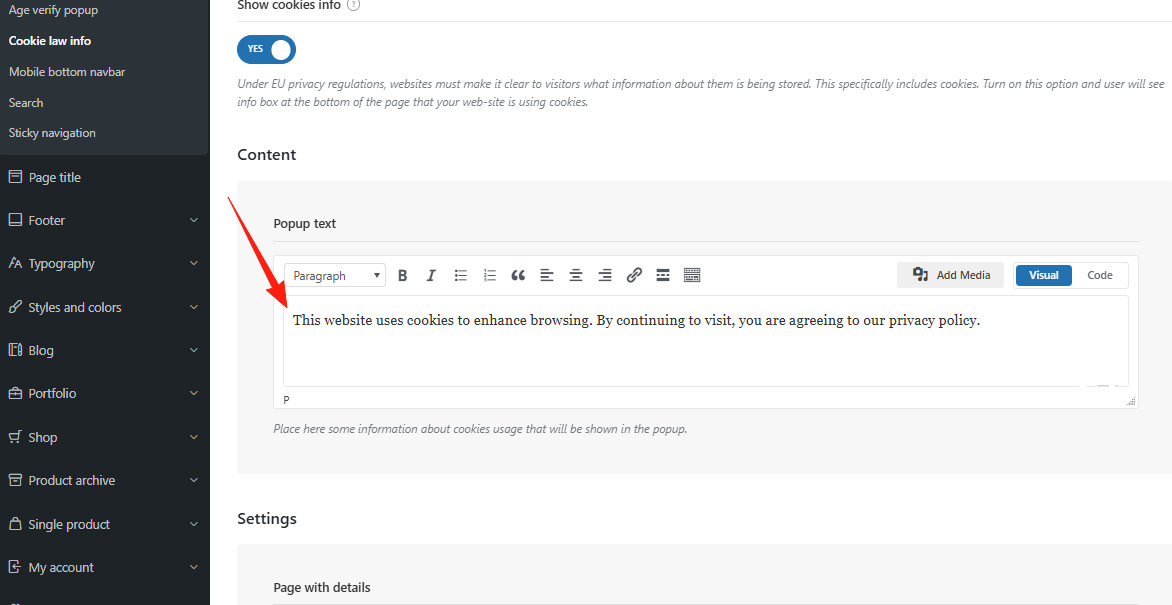Insert Read More tag icon
Screen dimensions: 1172x605
tap(663, 276)
